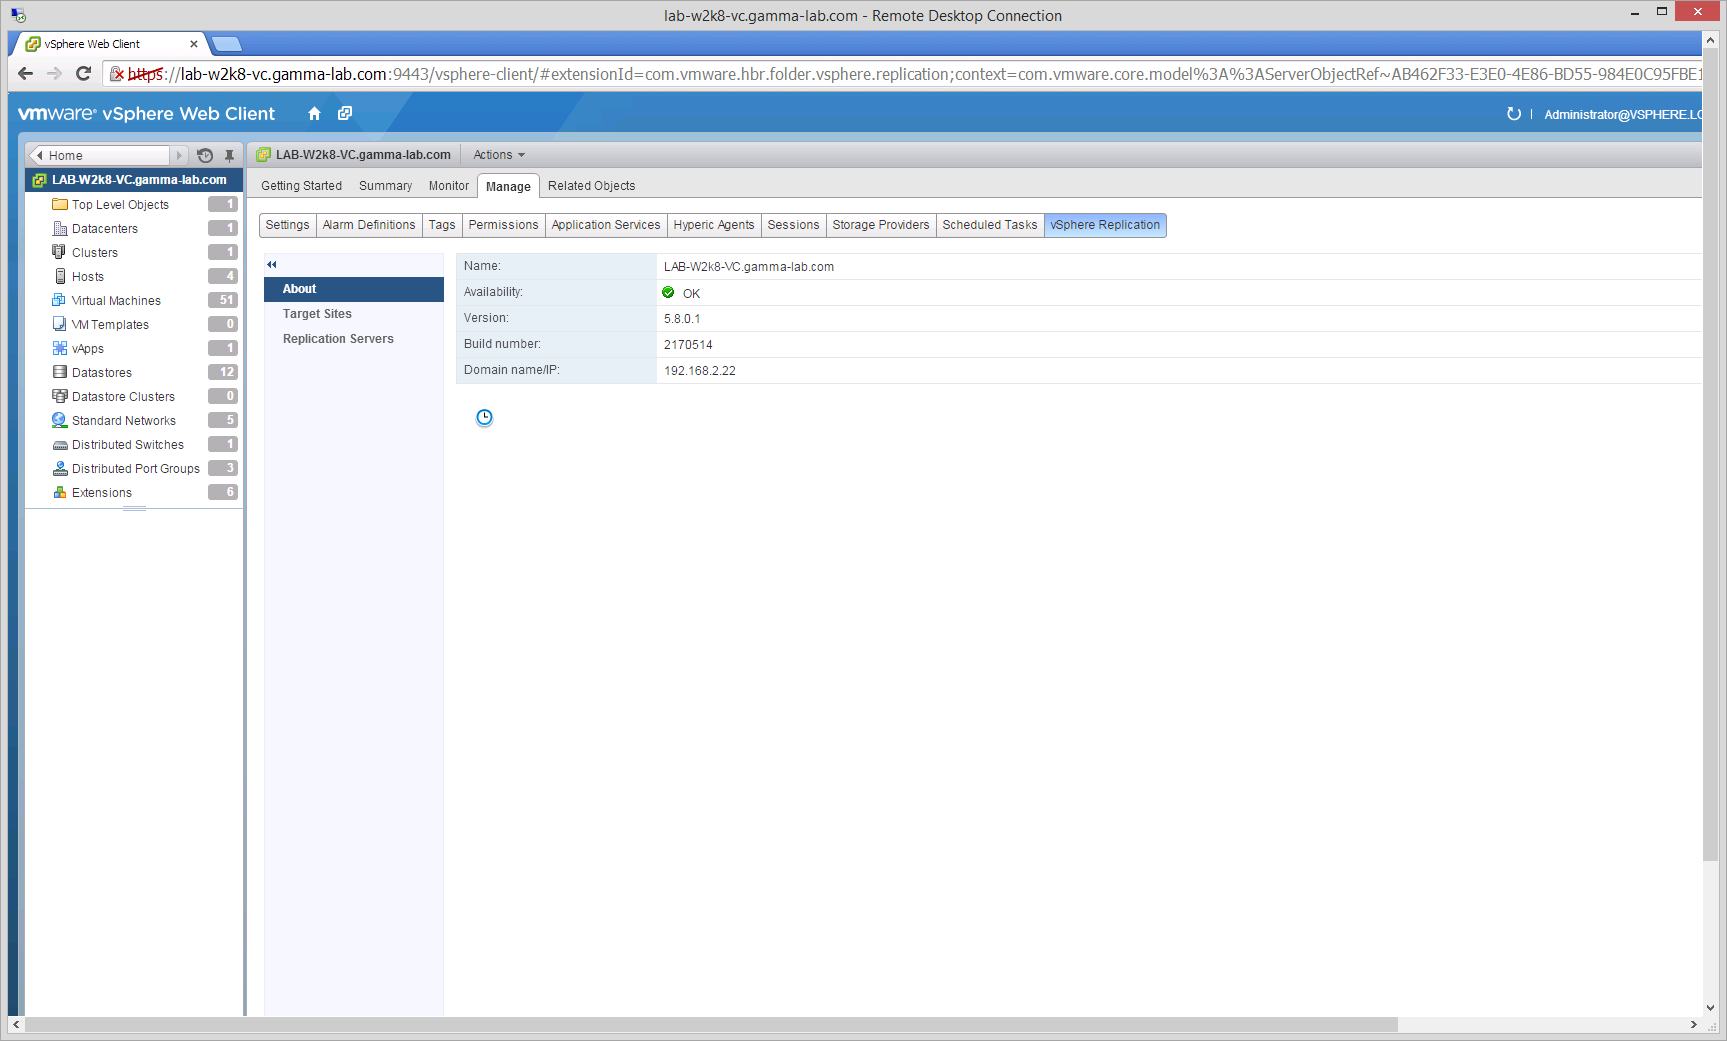
Task: Collapse the side panel double-arrow
Action: coord(271,265)
